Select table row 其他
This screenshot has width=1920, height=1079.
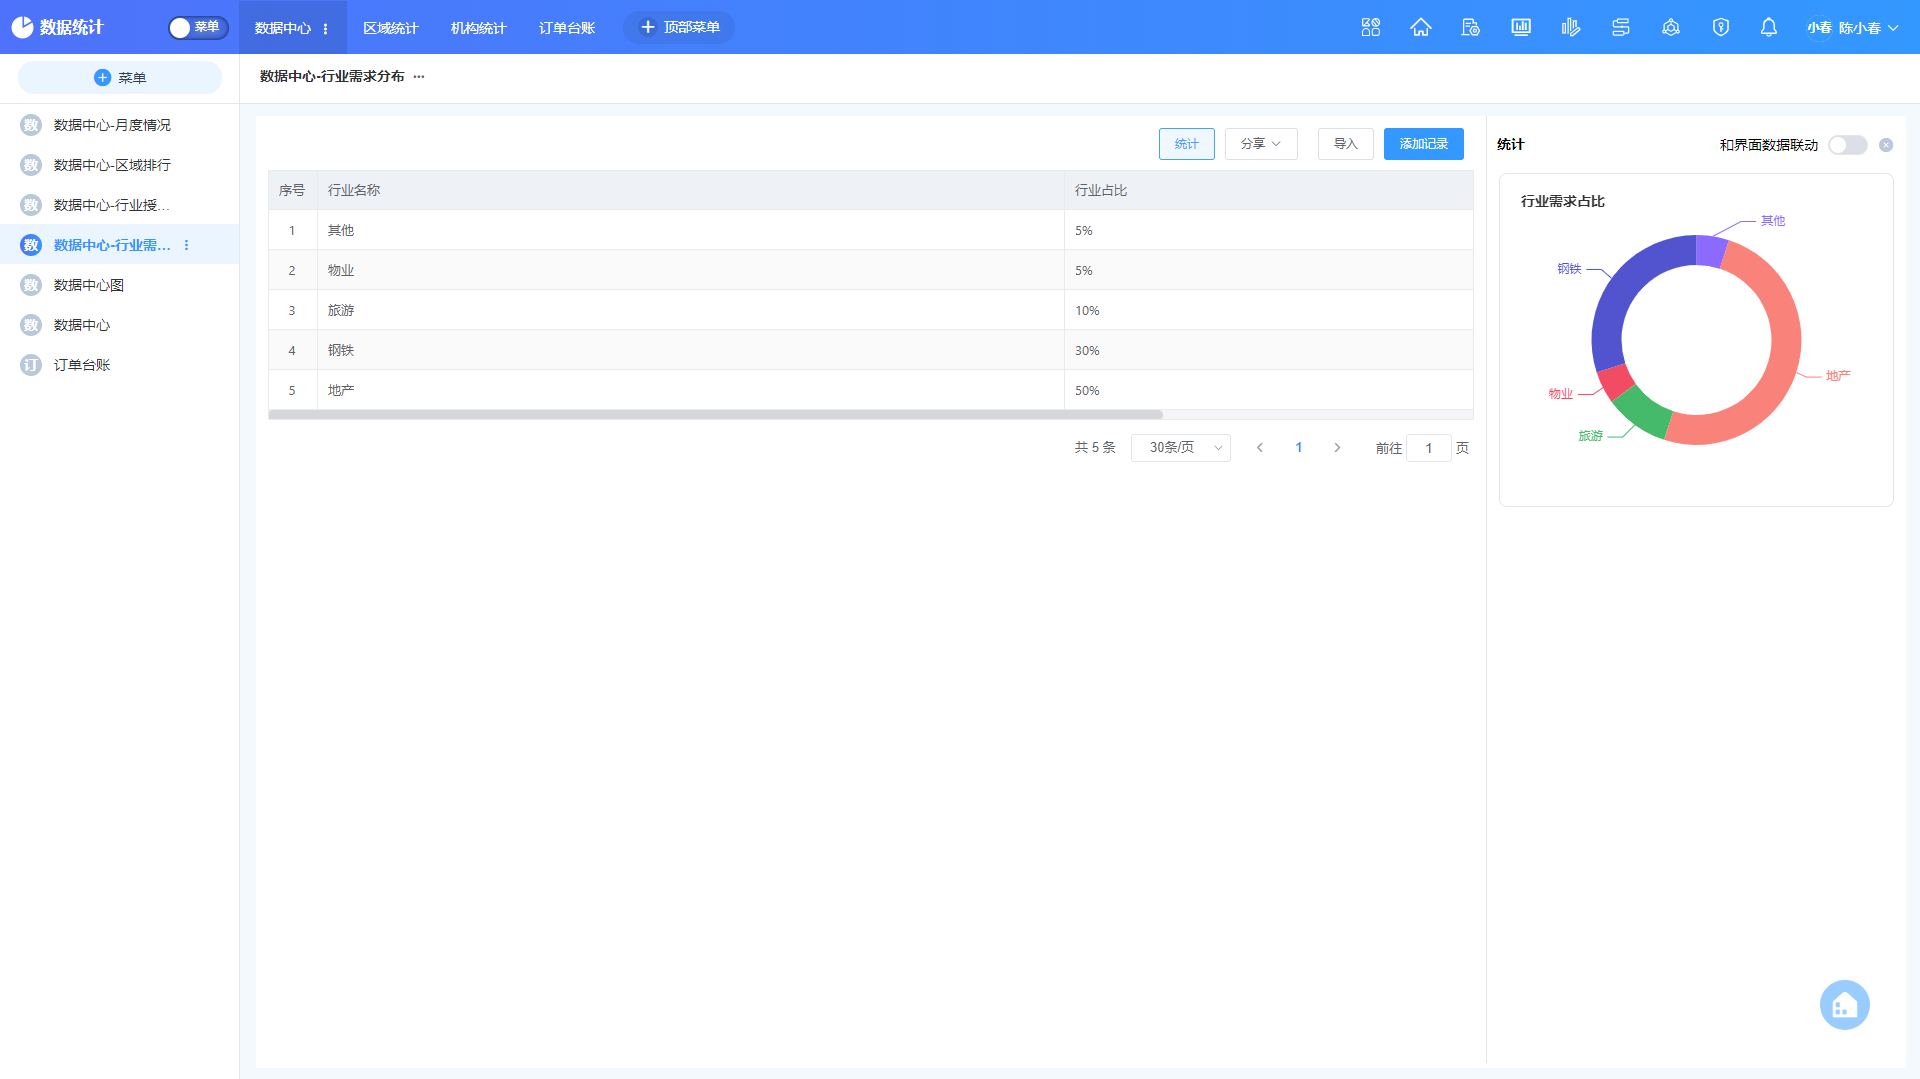point(870,230)
